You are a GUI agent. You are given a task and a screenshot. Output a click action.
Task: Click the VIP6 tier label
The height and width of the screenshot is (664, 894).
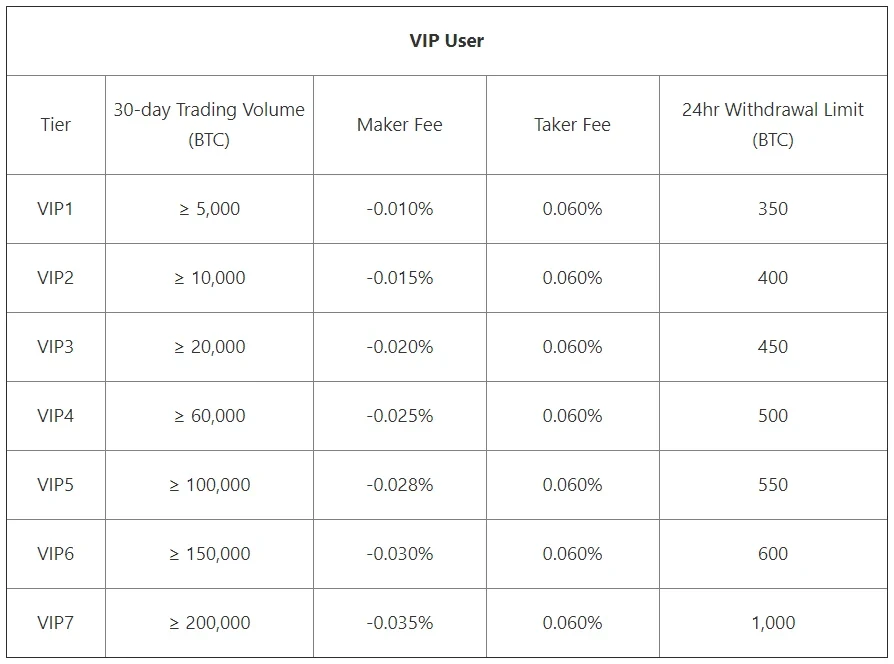pyautogui.click(x=56, y=553)
